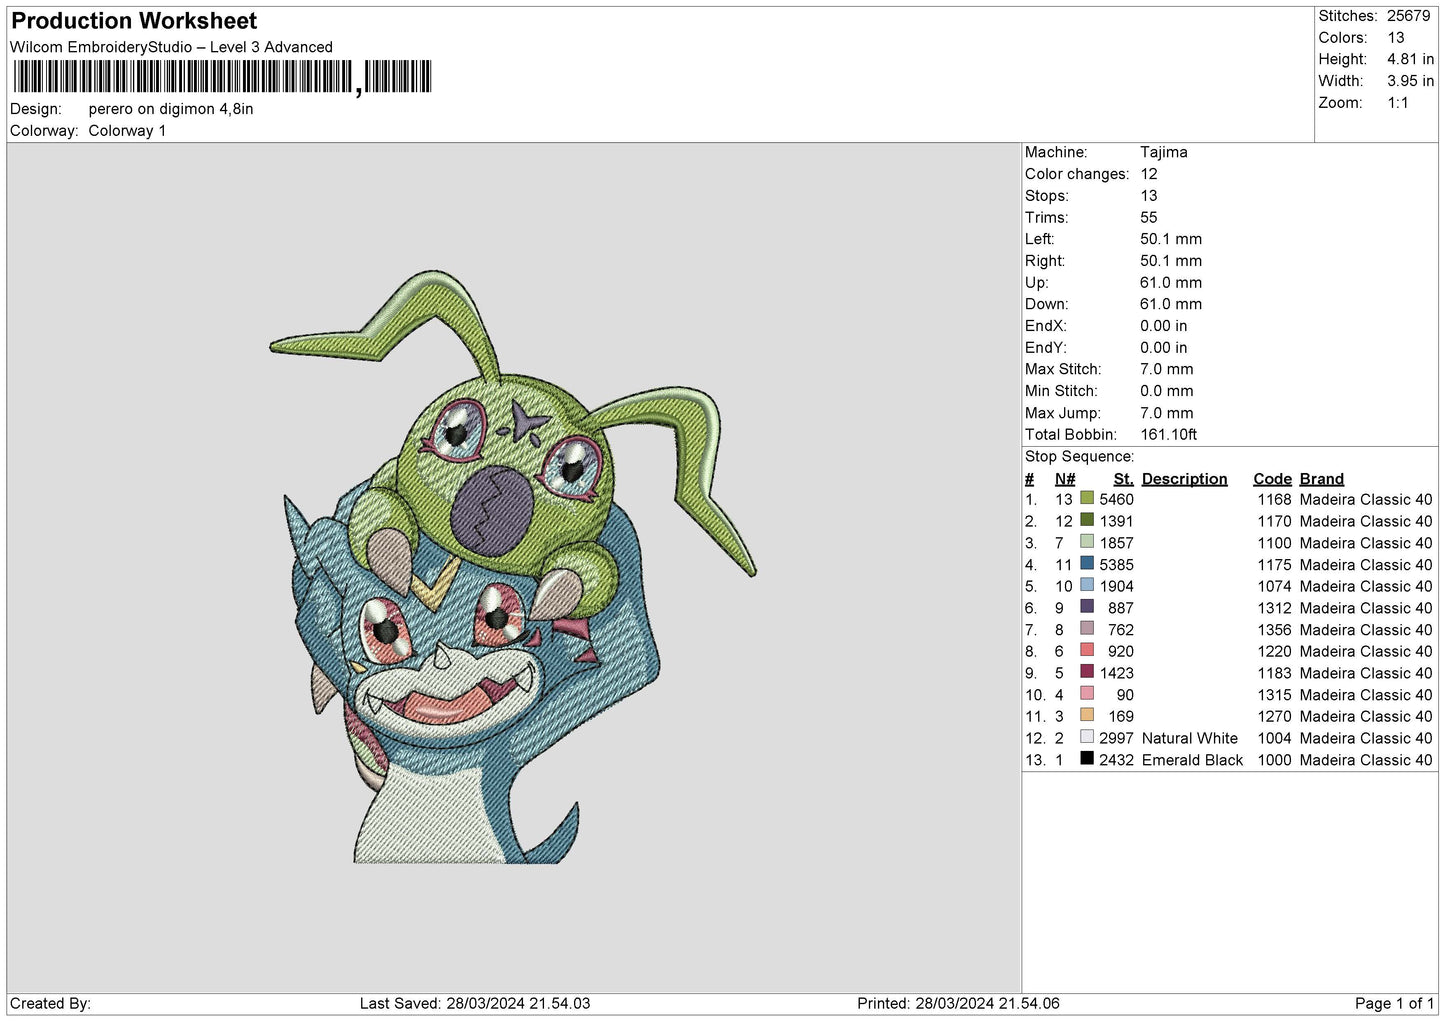Click the Color changes value 12

[1149, 174]
